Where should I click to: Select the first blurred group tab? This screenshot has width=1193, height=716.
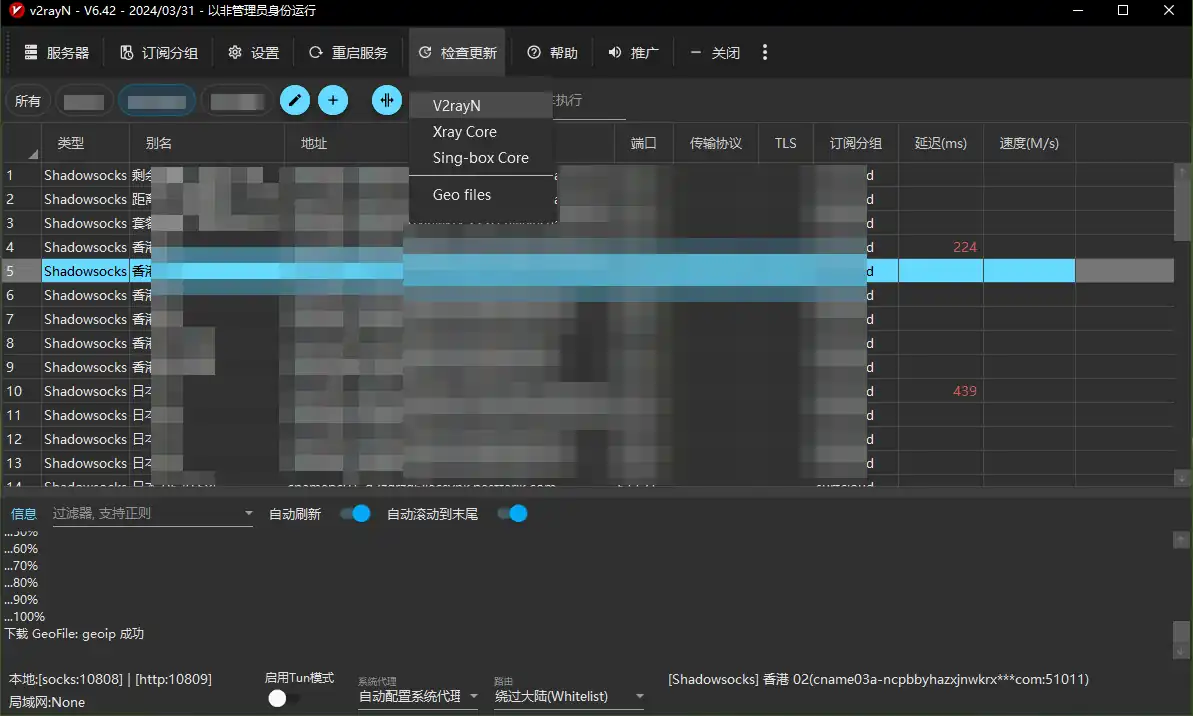84,101
